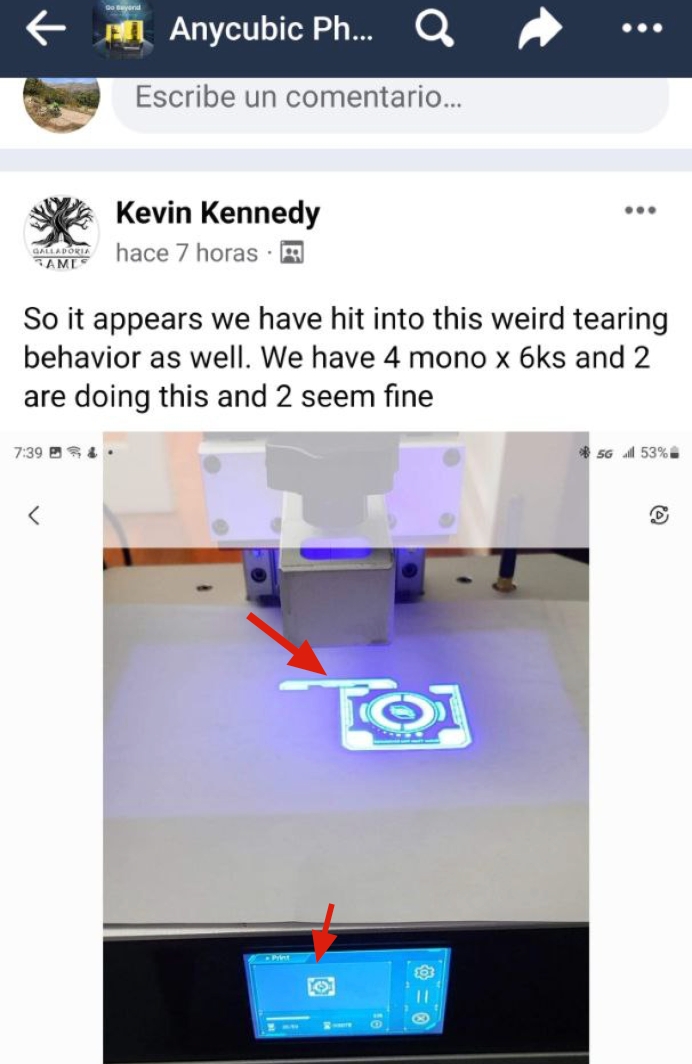
Task: Open the search magnifier icon
Action: pyautogui.click(x=434, y=28)
